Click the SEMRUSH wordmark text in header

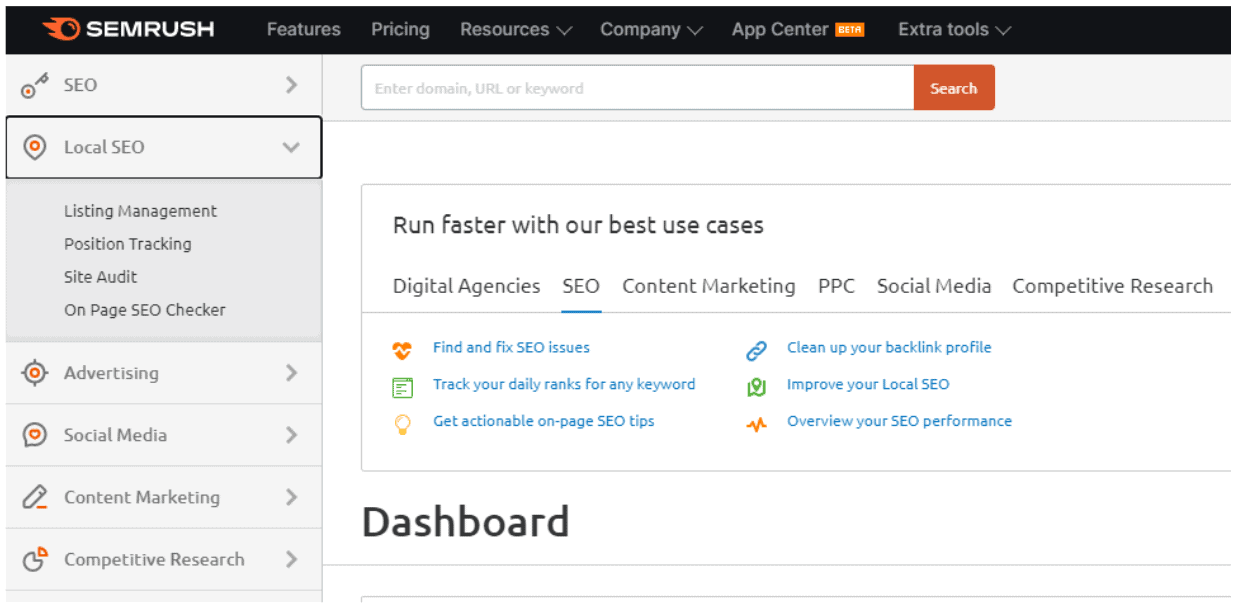150,29
